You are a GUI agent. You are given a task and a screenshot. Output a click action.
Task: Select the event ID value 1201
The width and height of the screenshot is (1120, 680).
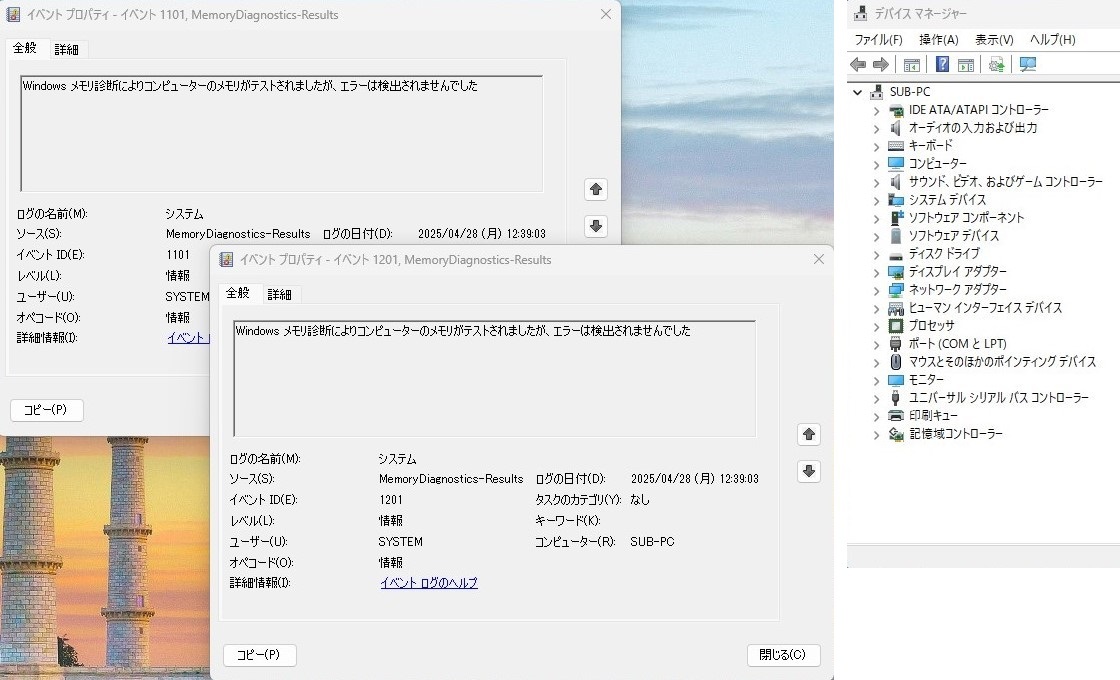pyautogui.click(x=391, y=500)
